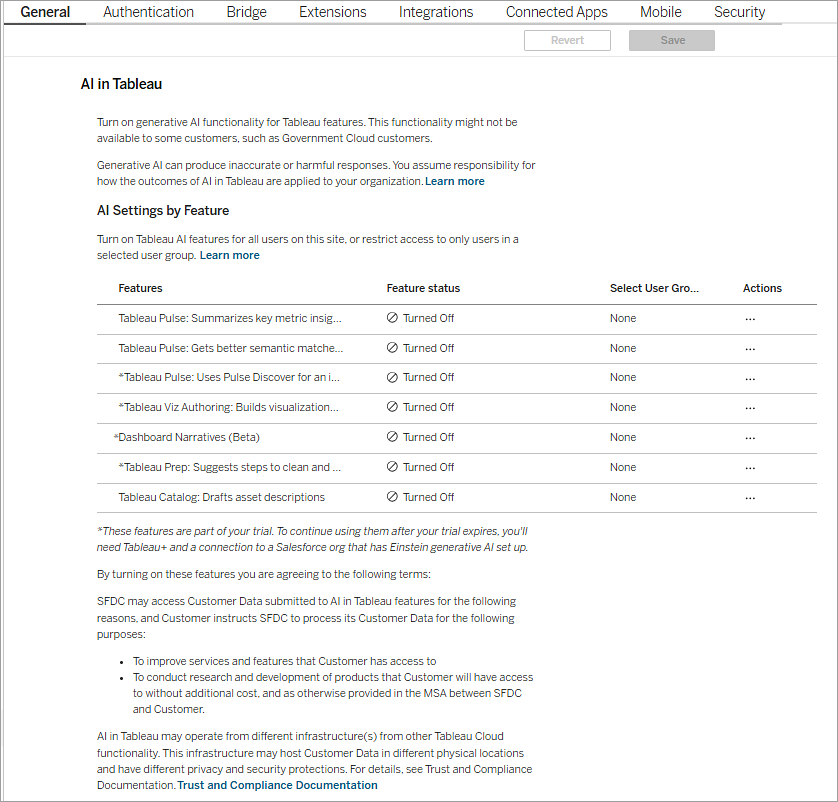
Task: Switch to the Authentication tab
Action: tap(148, 12)
